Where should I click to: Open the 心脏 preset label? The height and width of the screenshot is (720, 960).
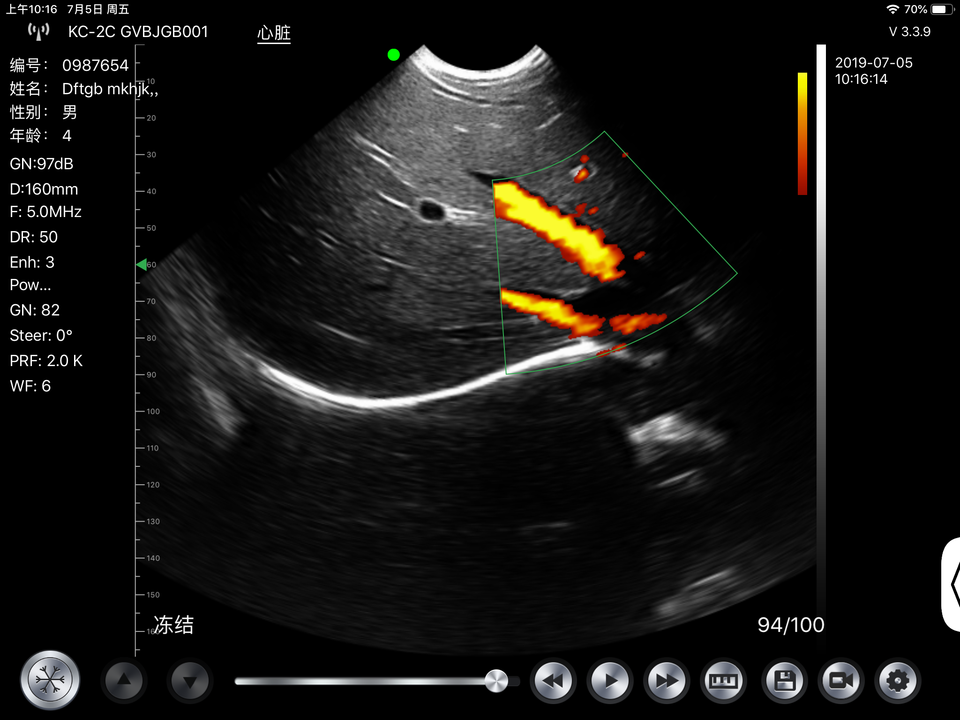click(x=274, y=32)
